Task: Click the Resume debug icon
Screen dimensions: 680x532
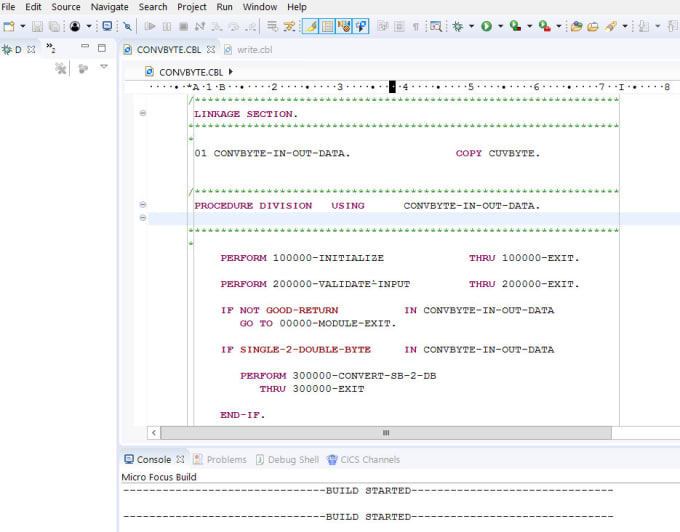Action: tap(150, 26)
